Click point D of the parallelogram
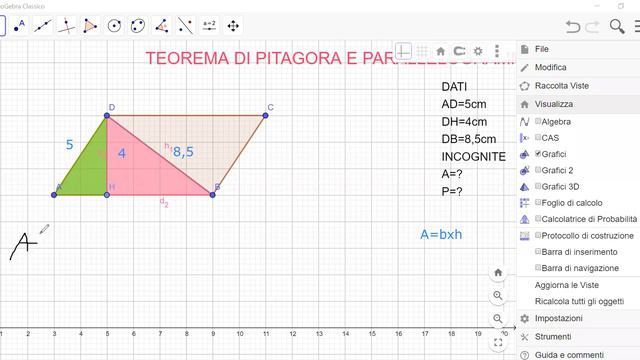This screenshot has height=360, width=640. [107, 116]
